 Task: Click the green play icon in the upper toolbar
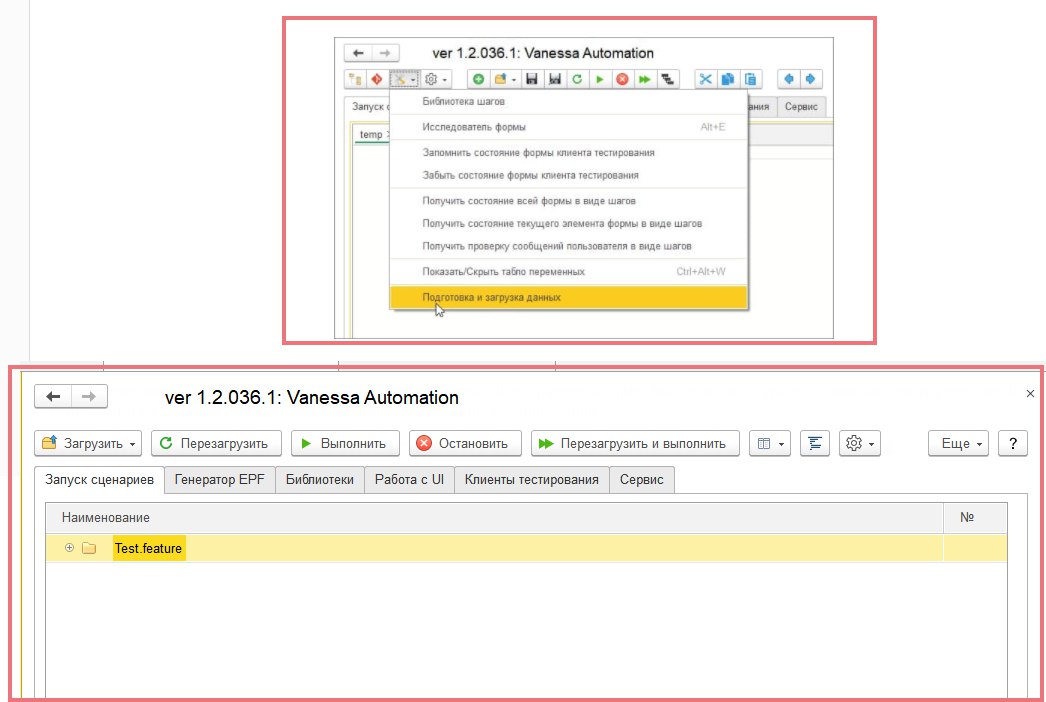[x=600, y=79]
